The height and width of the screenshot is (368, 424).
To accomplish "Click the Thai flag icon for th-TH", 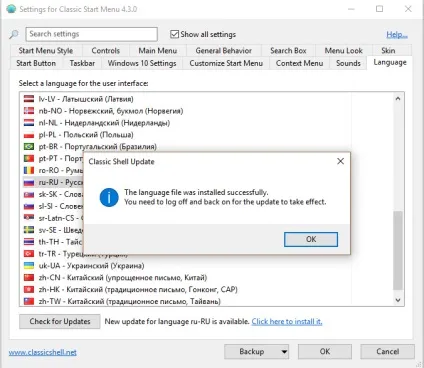I will (x=29, y=242).
